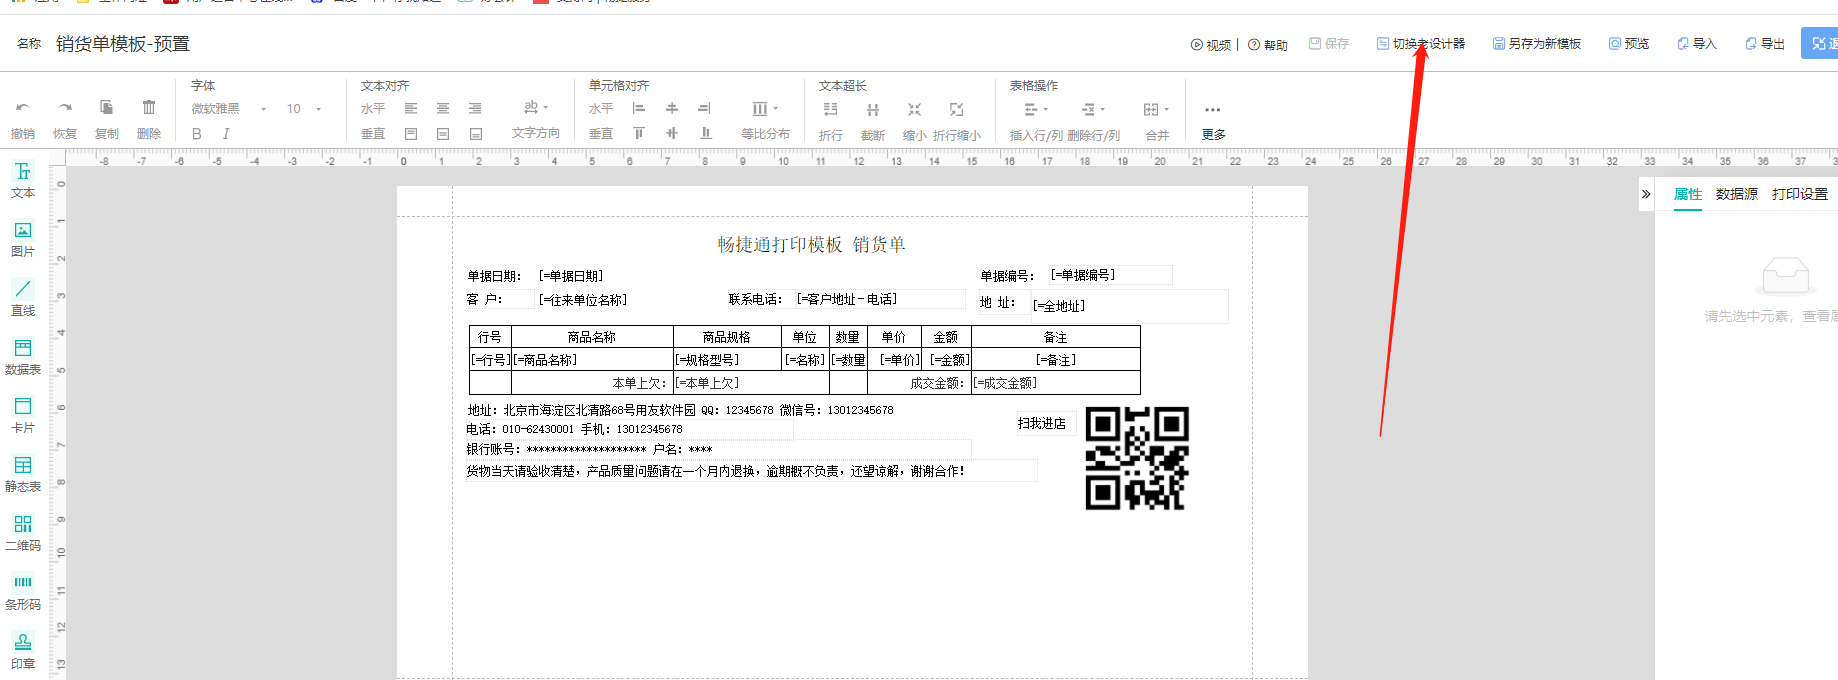Select the 直线 line tool
Screen dimensions: 1838x680
point(23,298)
